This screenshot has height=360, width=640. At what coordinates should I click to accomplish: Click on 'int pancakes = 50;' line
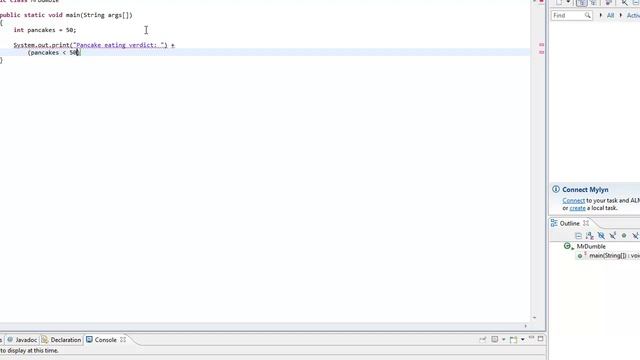[x=45, y=30]
